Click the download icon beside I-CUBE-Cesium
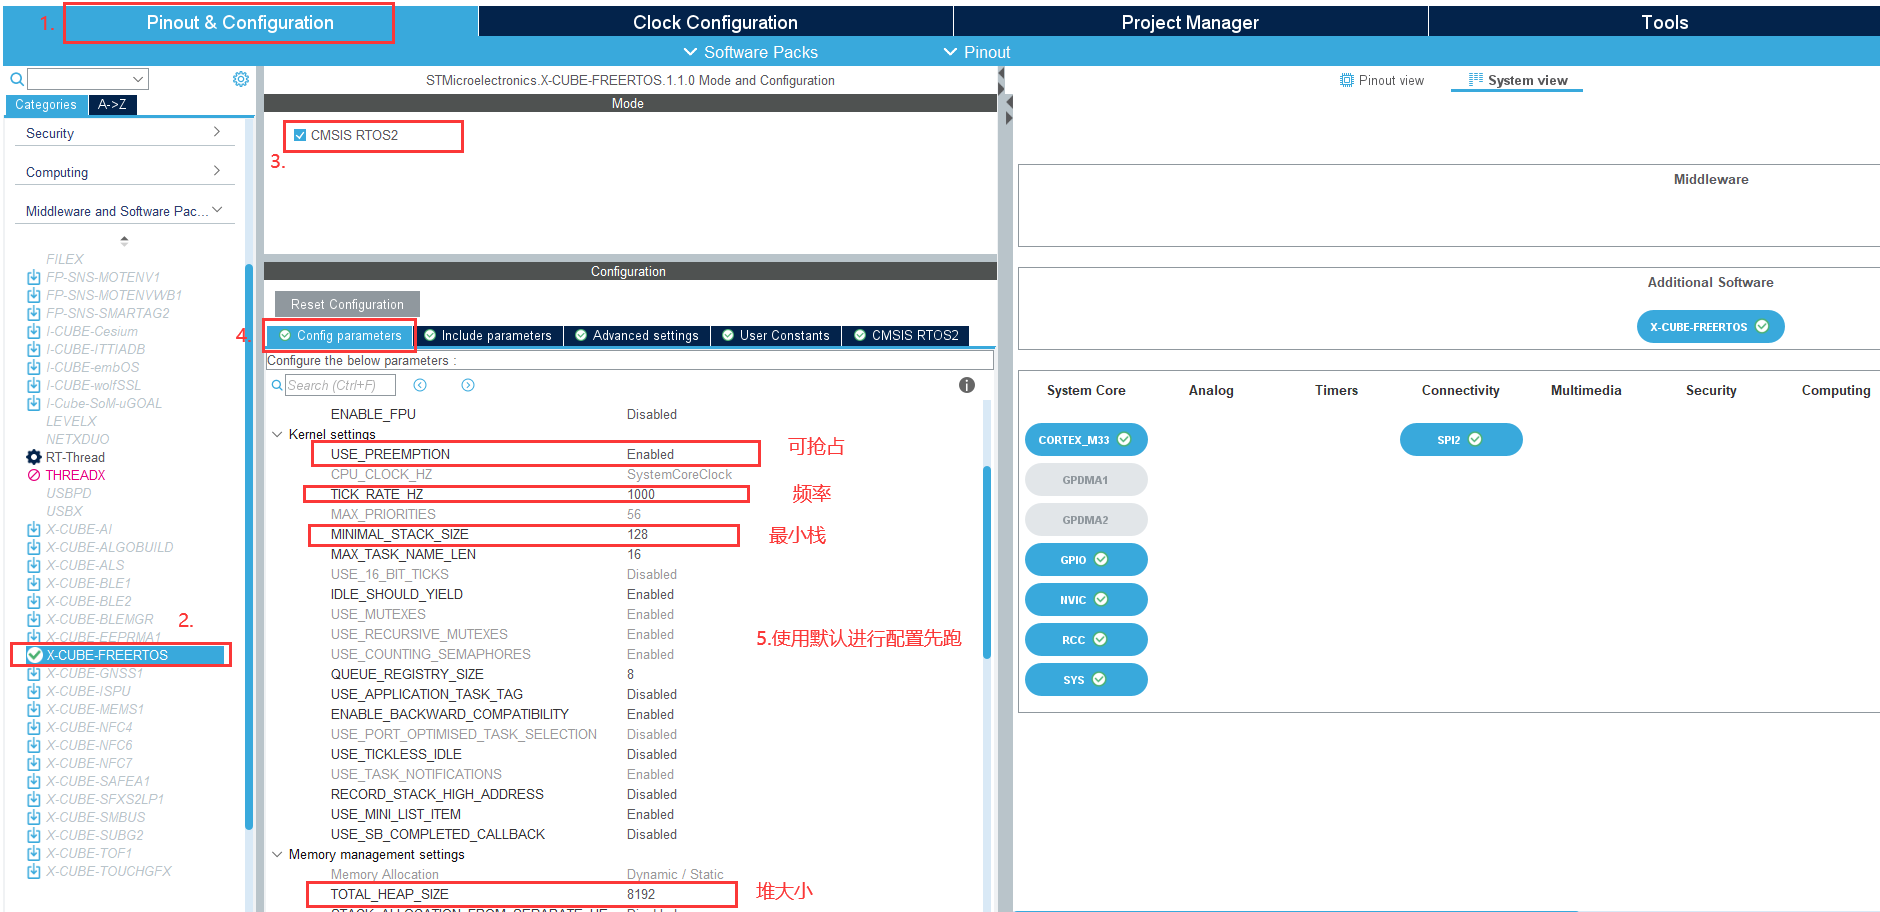The image size is (1880, 912). pos(34,331)
